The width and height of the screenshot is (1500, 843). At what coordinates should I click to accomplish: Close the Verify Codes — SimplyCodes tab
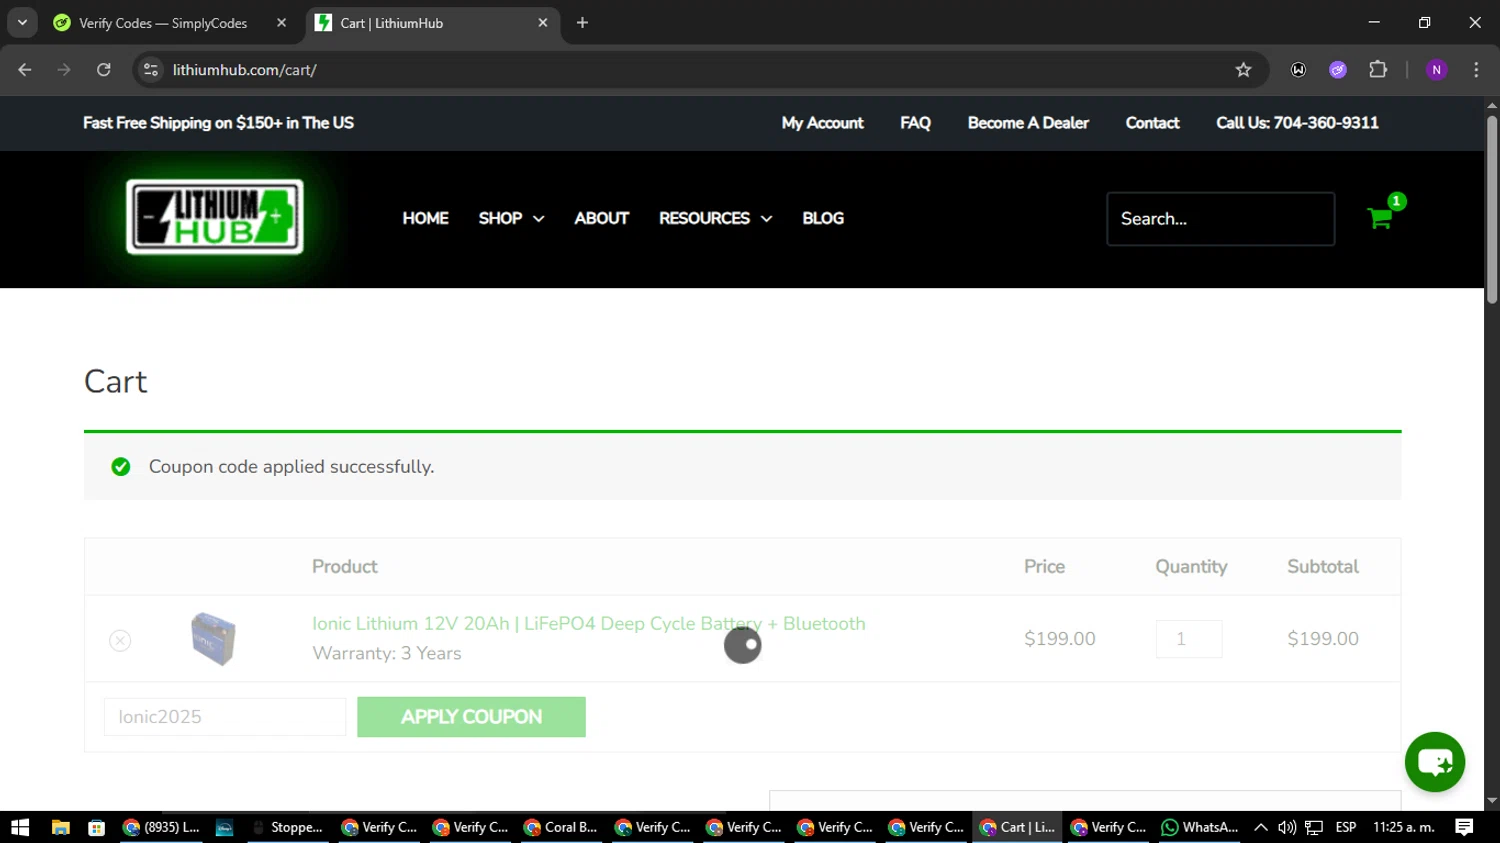click(x=281, y=23)
